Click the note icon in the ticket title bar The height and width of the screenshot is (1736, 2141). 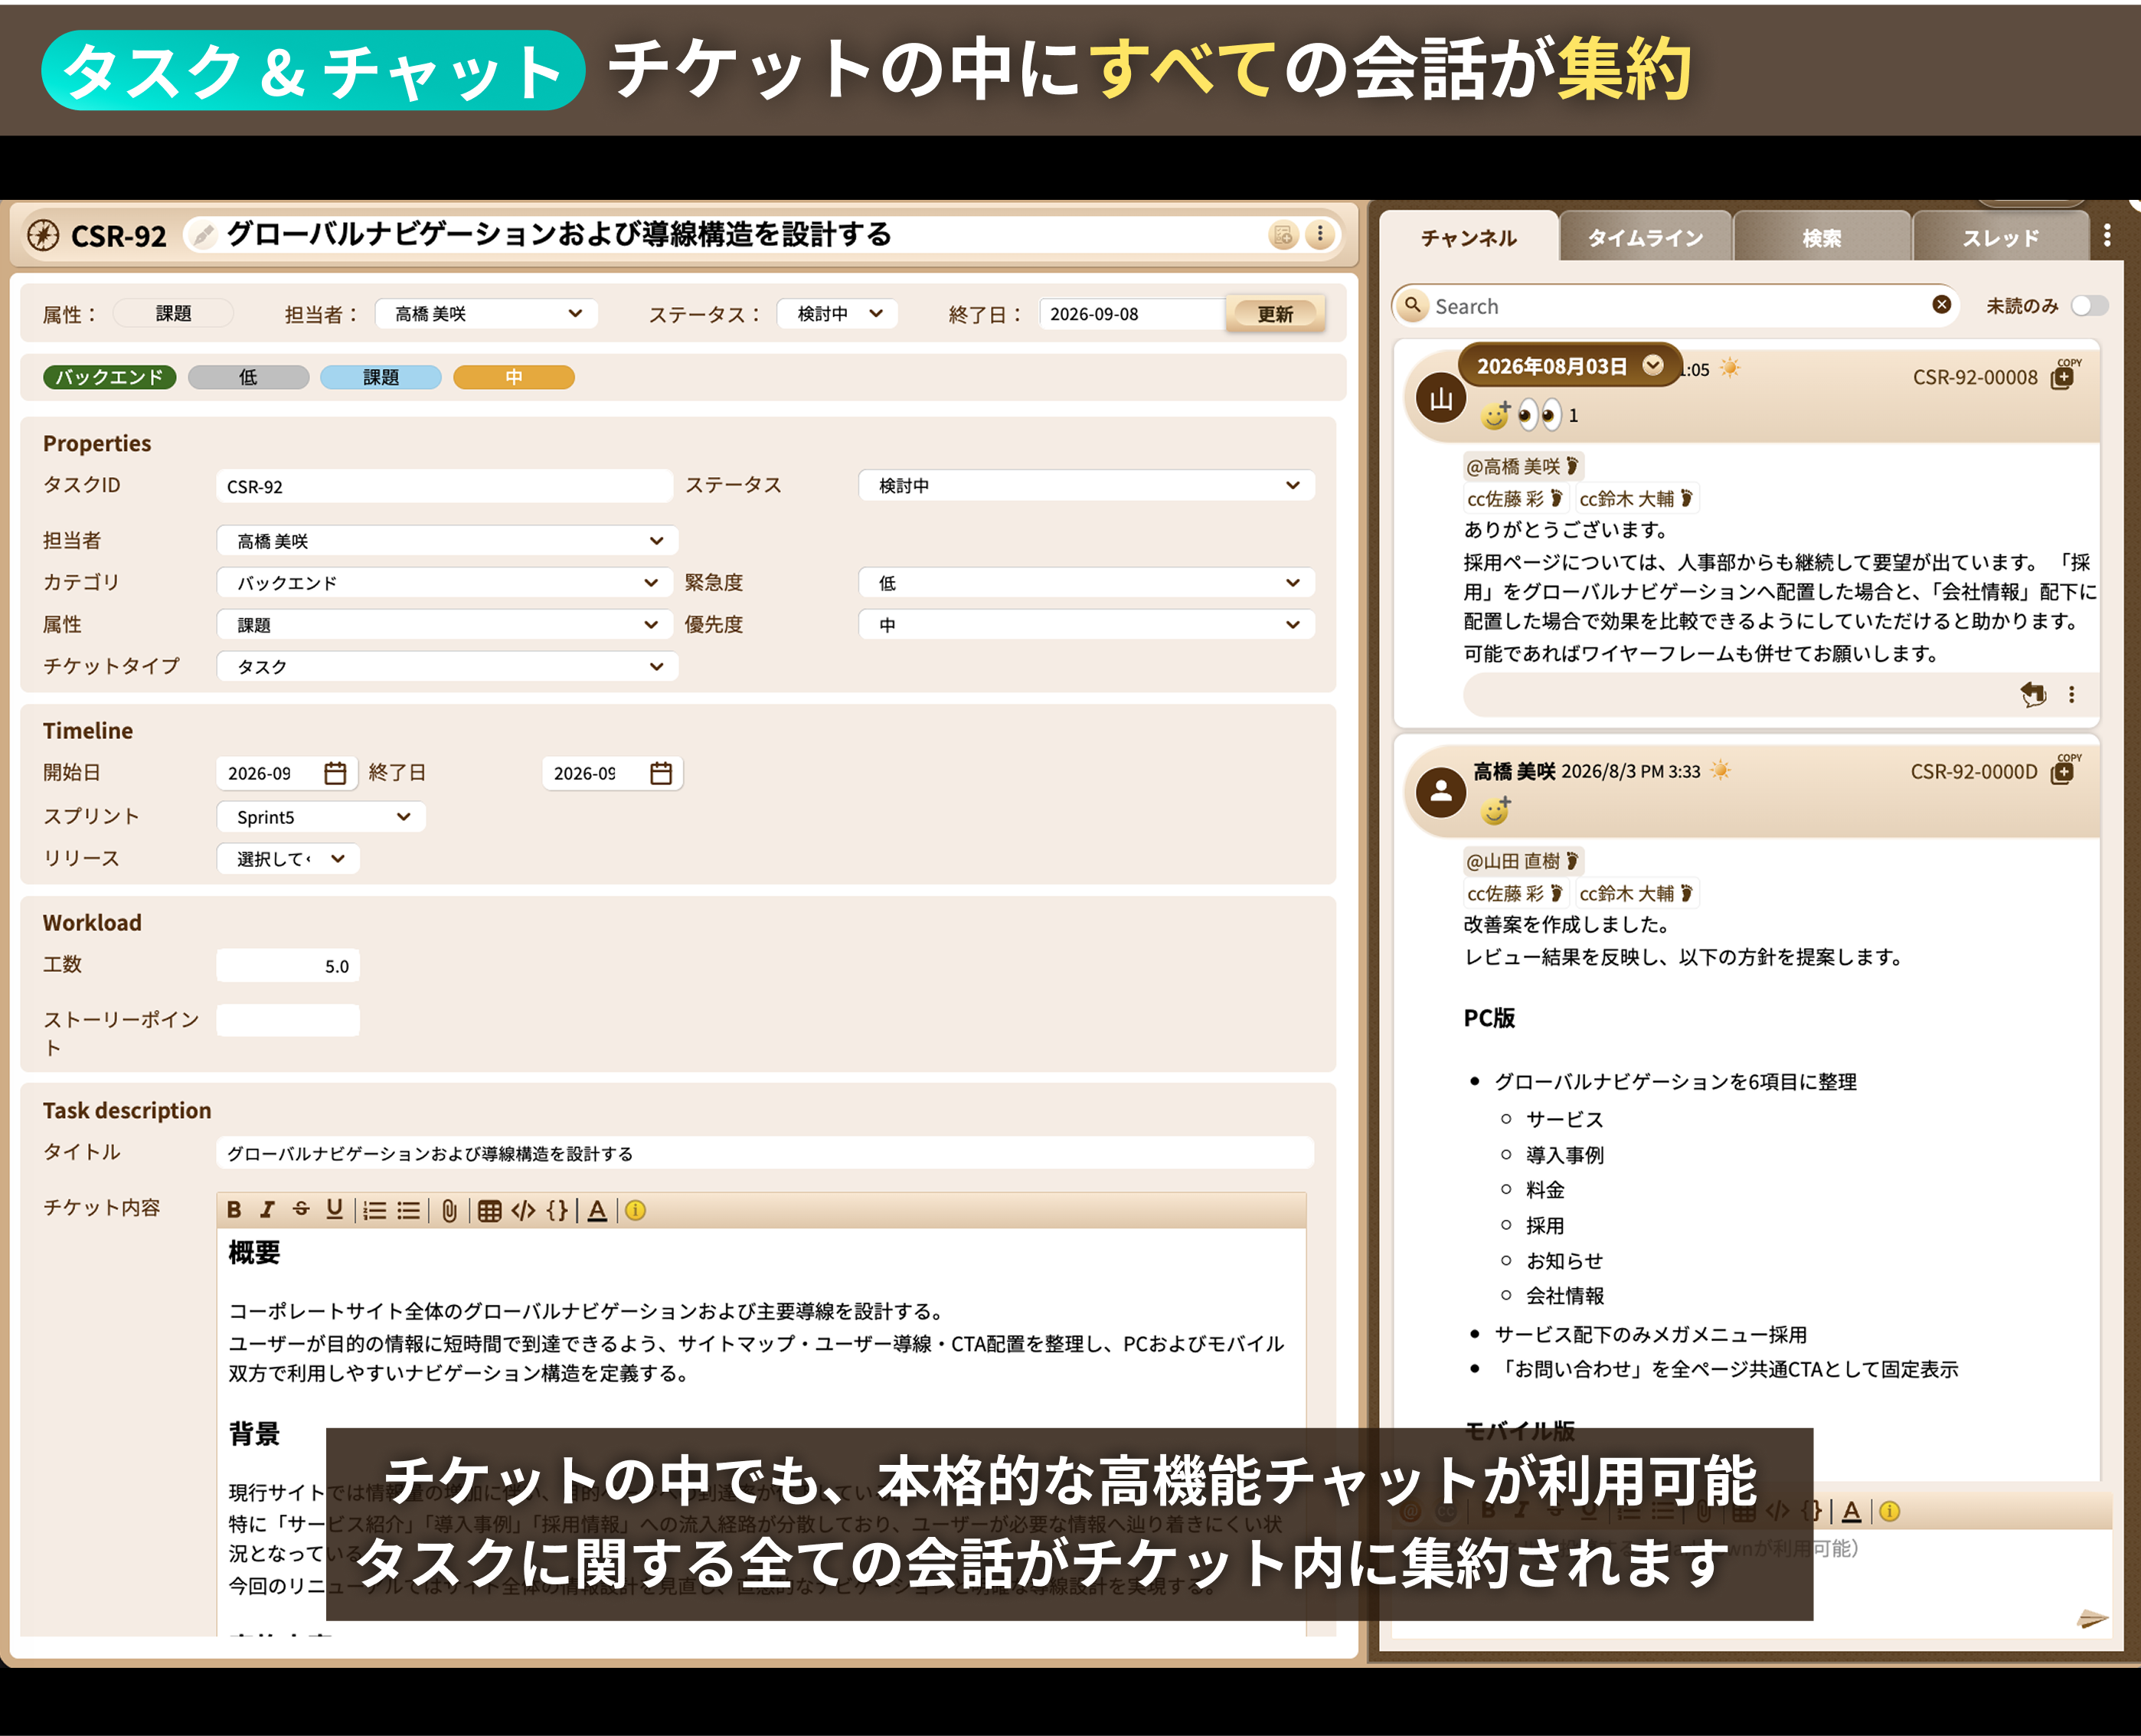(1283, 235)
